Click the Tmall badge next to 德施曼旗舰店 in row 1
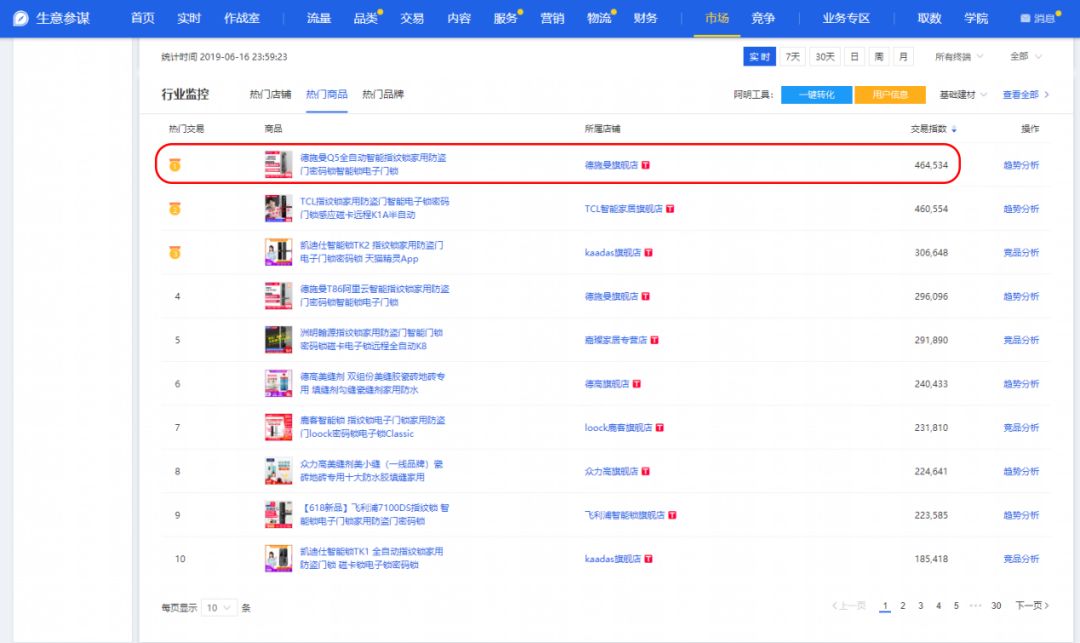The image size is (1080, 643). pyautogui.click(x=645, y=165)
